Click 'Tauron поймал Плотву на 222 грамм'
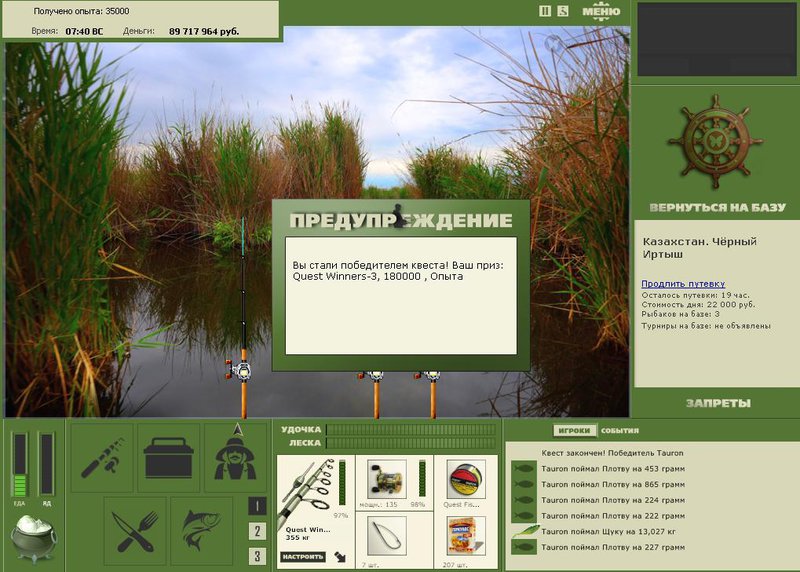This screenshot has width=800, height=572. click(613, 516)
